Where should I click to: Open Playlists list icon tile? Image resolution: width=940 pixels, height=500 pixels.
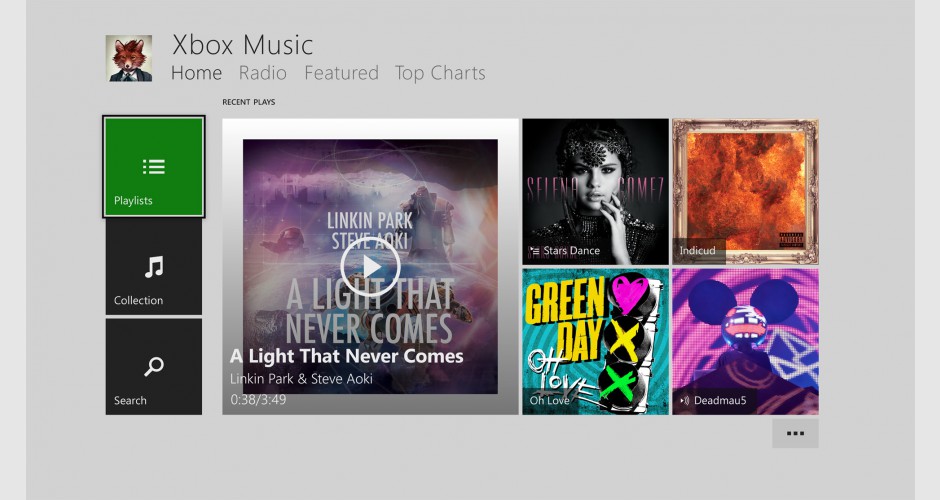tap(153, 166)
